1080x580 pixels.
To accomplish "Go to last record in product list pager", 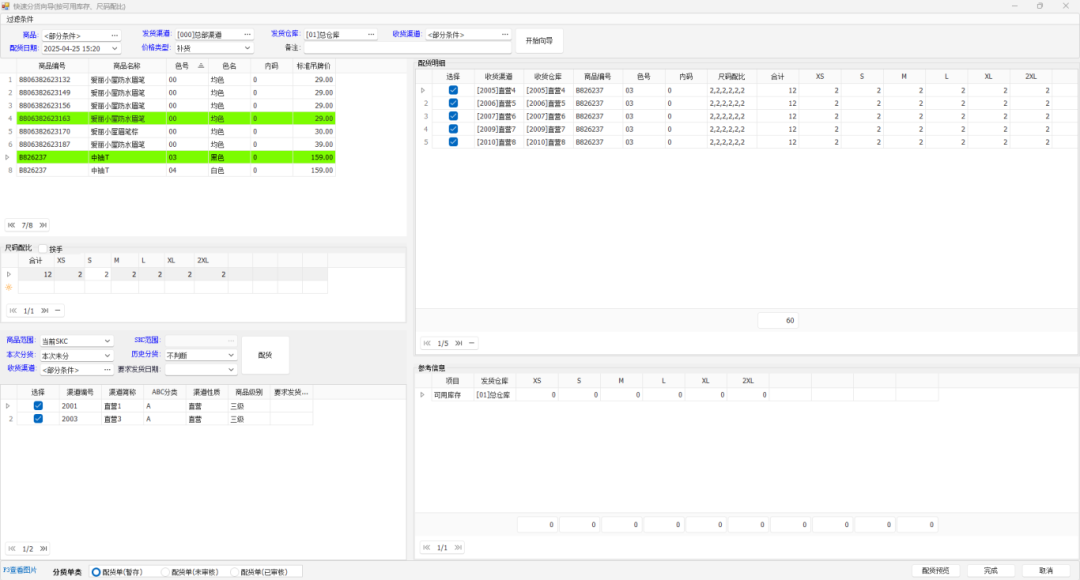I will pos(43,225).
